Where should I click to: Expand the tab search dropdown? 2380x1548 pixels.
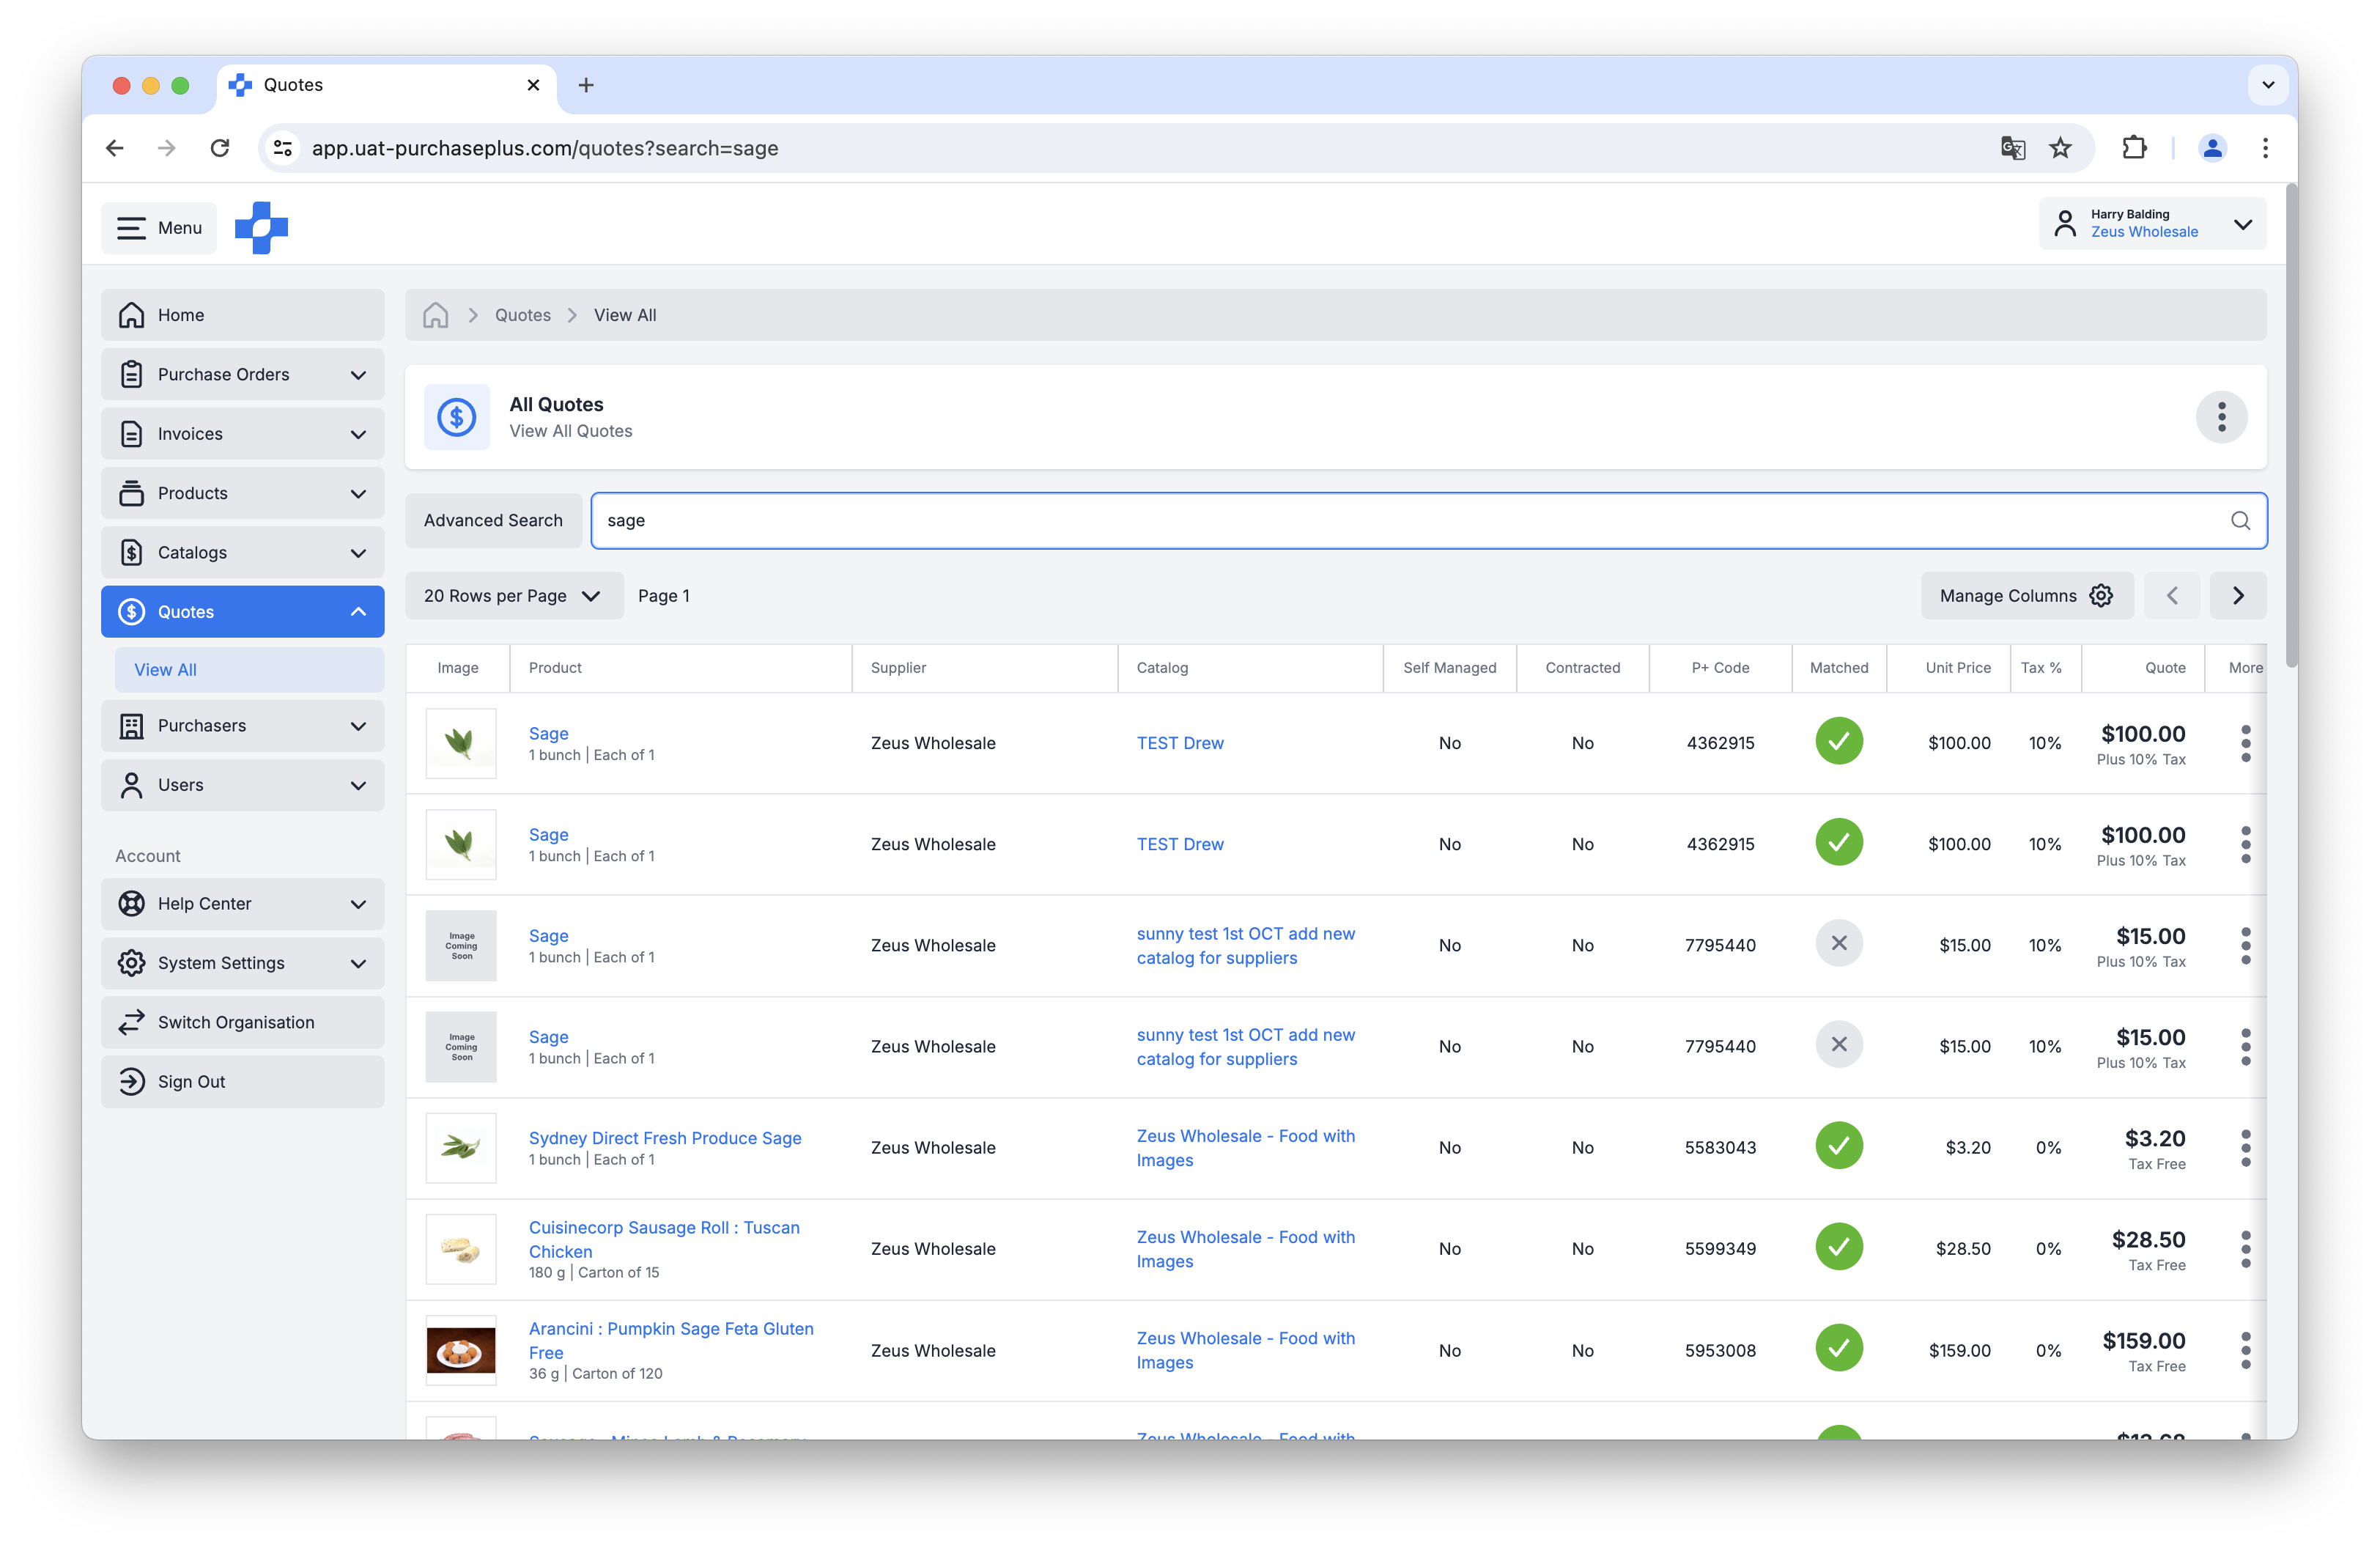pos(2267,86)
